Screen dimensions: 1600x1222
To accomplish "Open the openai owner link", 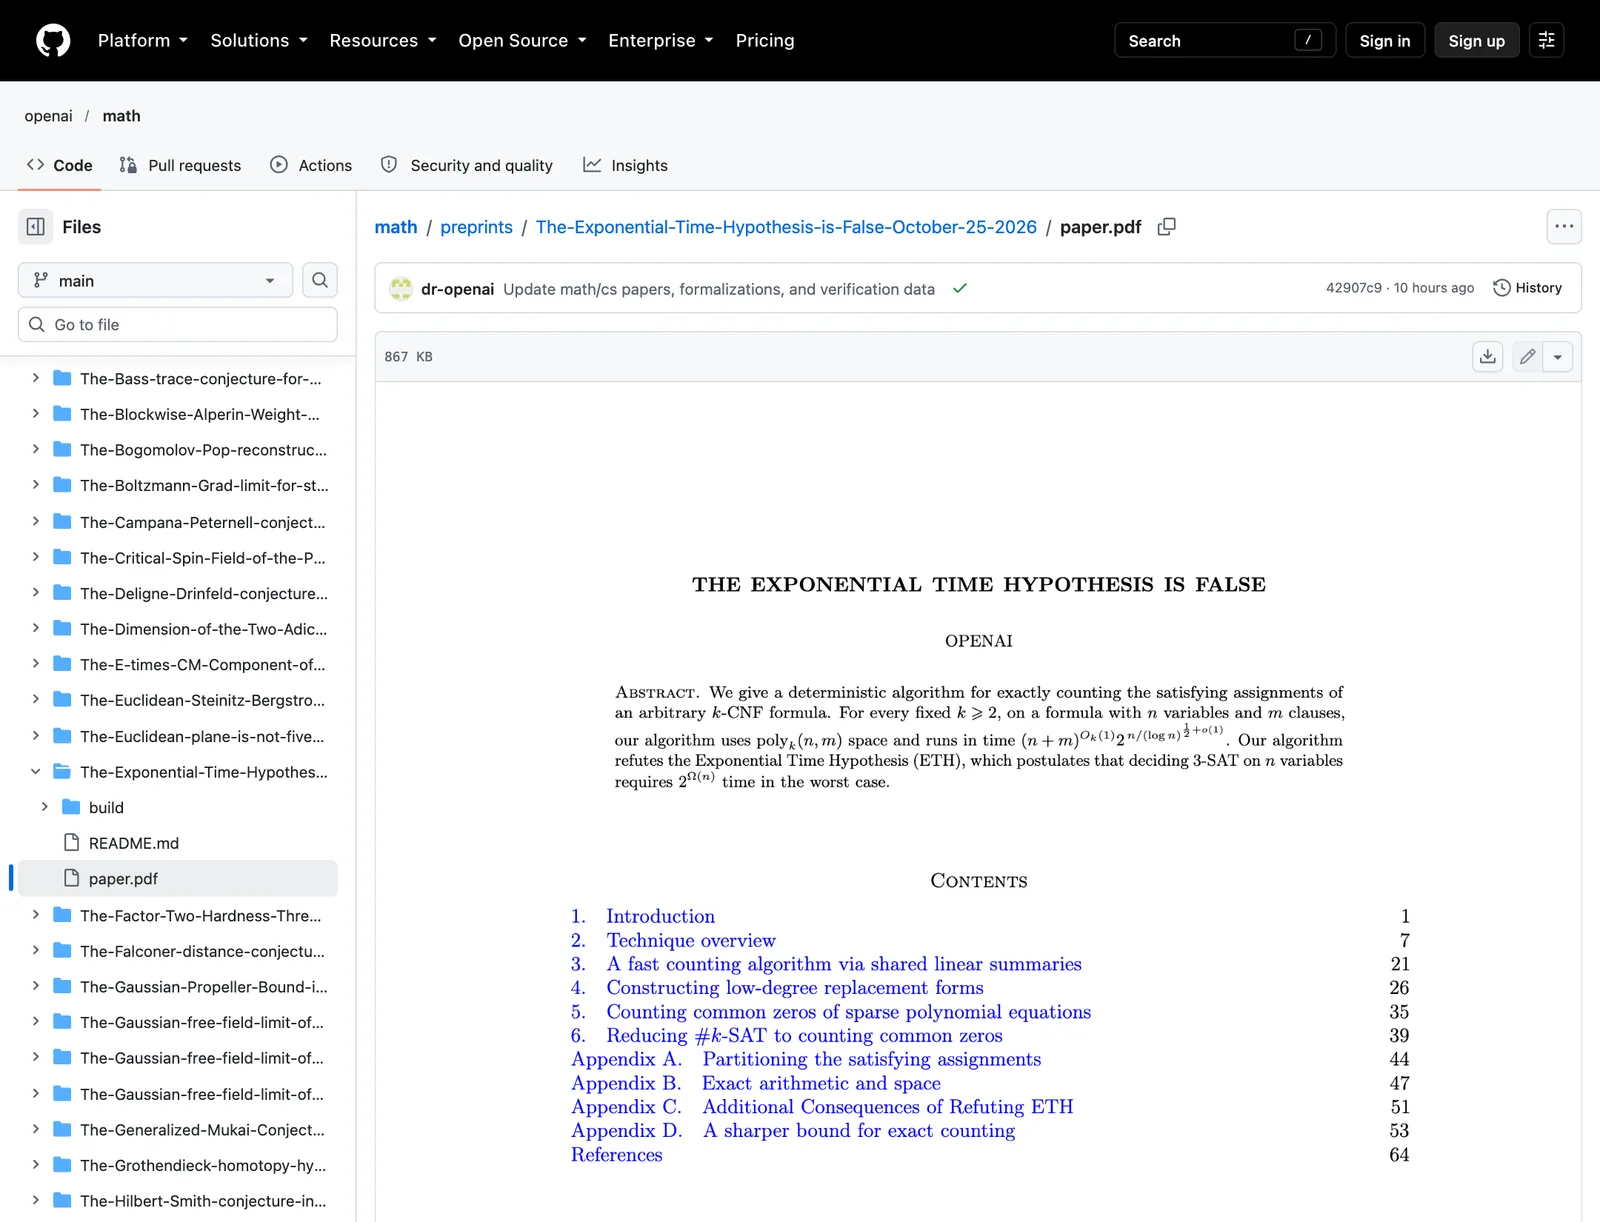I will [x=49, y=116].
